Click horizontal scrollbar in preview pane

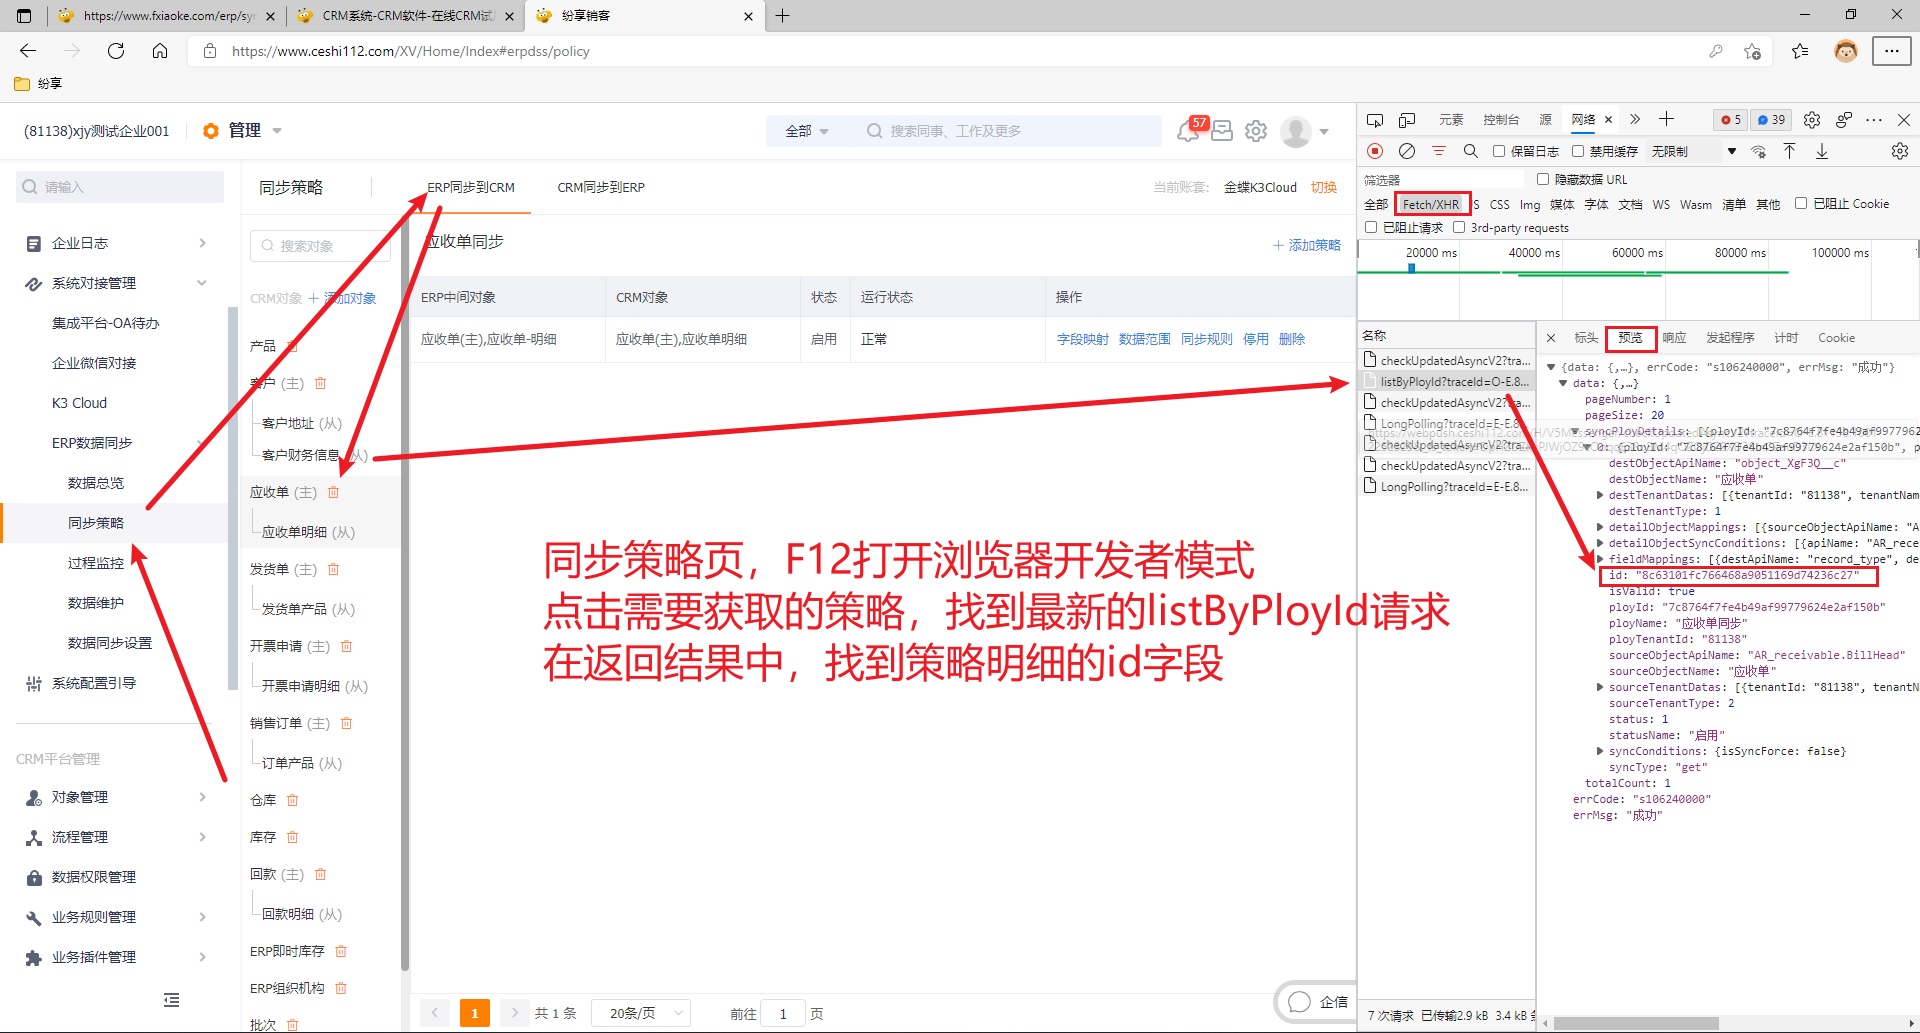click(x=1636, y=1024)
